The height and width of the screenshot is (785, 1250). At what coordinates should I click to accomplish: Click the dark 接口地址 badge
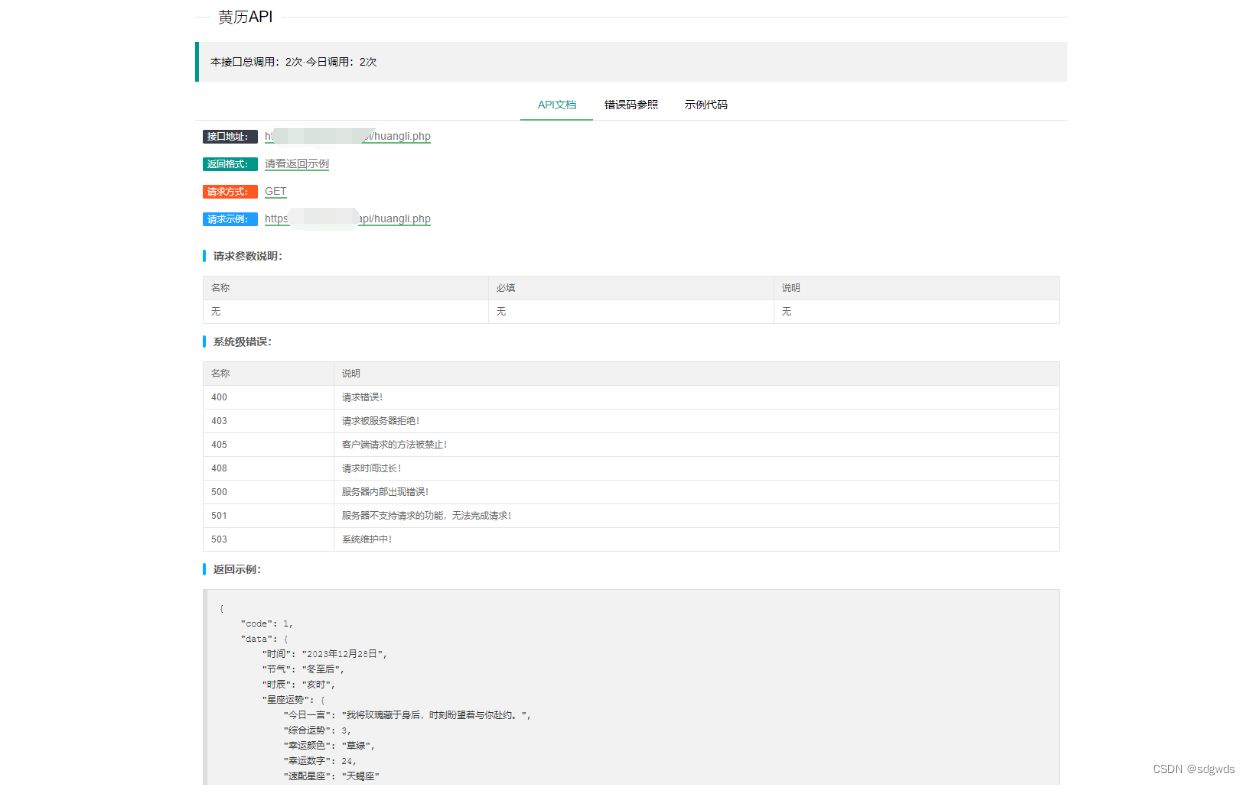click(230, 137)
